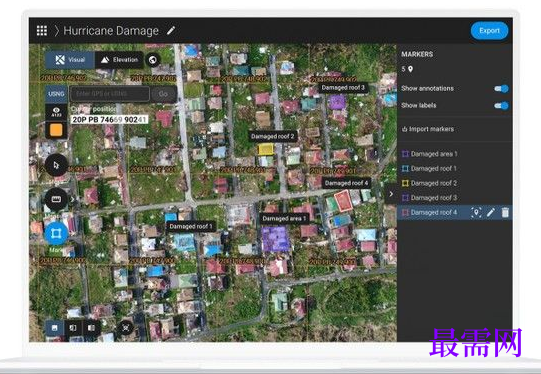Viewport: 541px width, 374px height.
Task: Open the globe basemap button
Action: coord(153,60)
